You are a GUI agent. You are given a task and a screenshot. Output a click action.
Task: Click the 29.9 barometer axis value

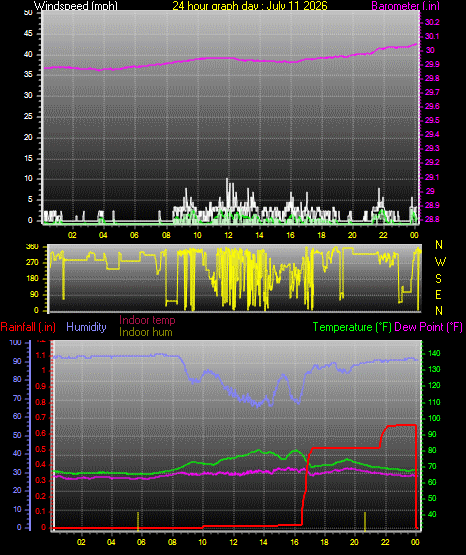click(432, 64)
